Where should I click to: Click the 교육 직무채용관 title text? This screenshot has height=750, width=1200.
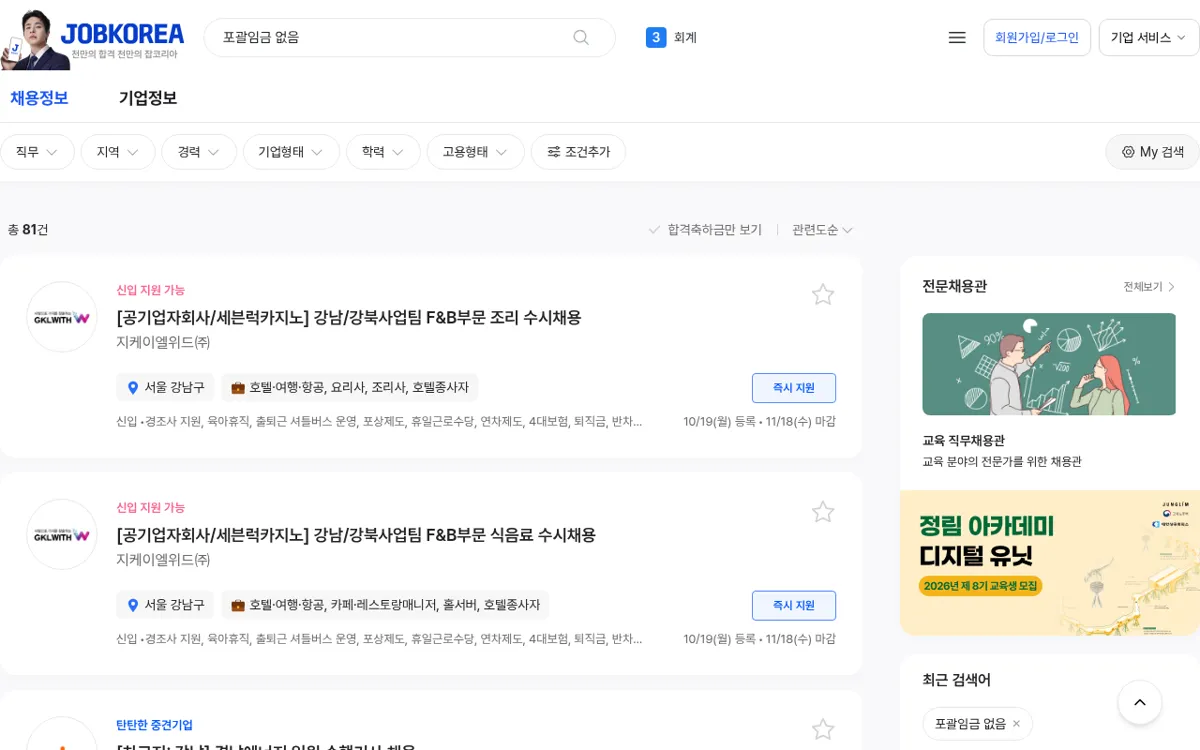(x=964, y=440)
